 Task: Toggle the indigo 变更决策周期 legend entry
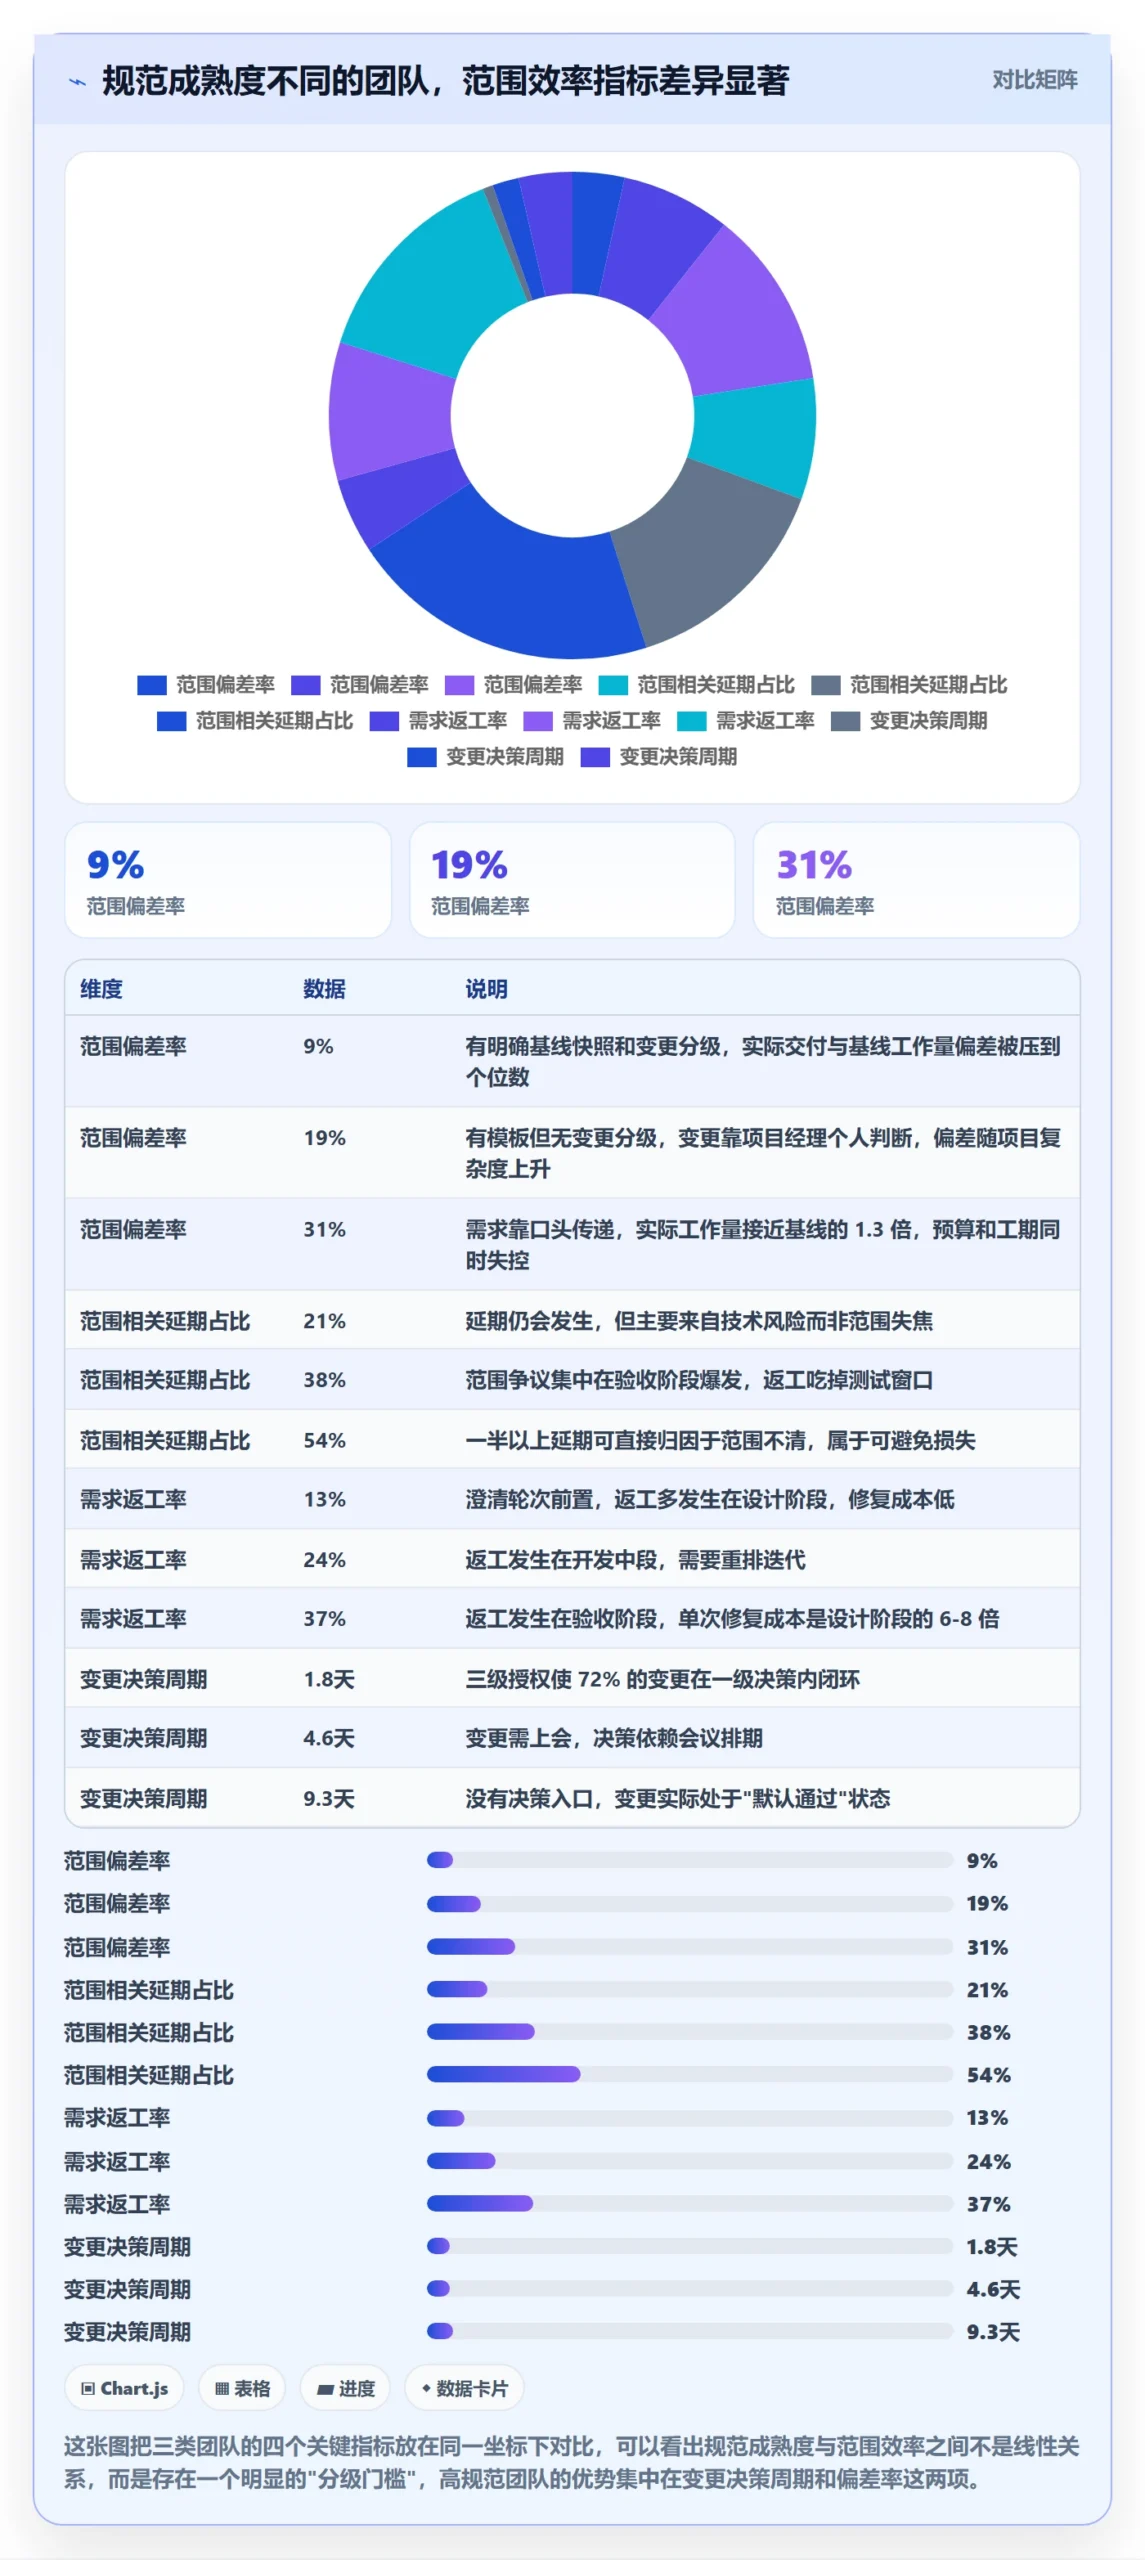click(659, 757)
